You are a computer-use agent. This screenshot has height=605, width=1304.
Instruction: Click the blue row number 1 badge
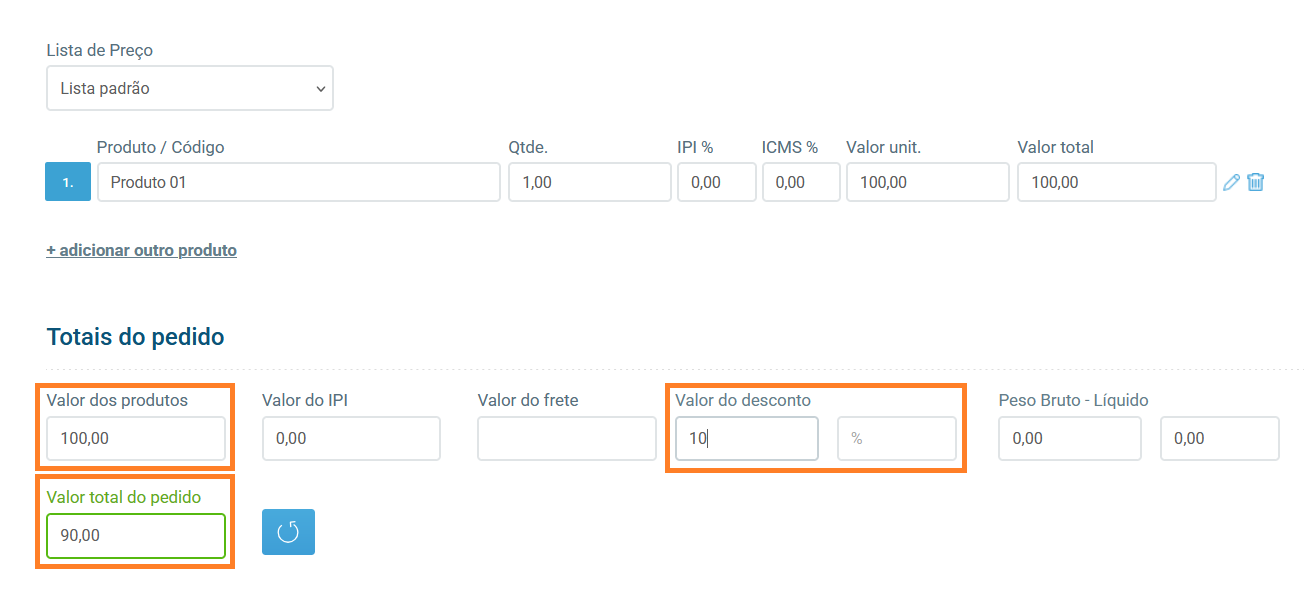point(68,182)
